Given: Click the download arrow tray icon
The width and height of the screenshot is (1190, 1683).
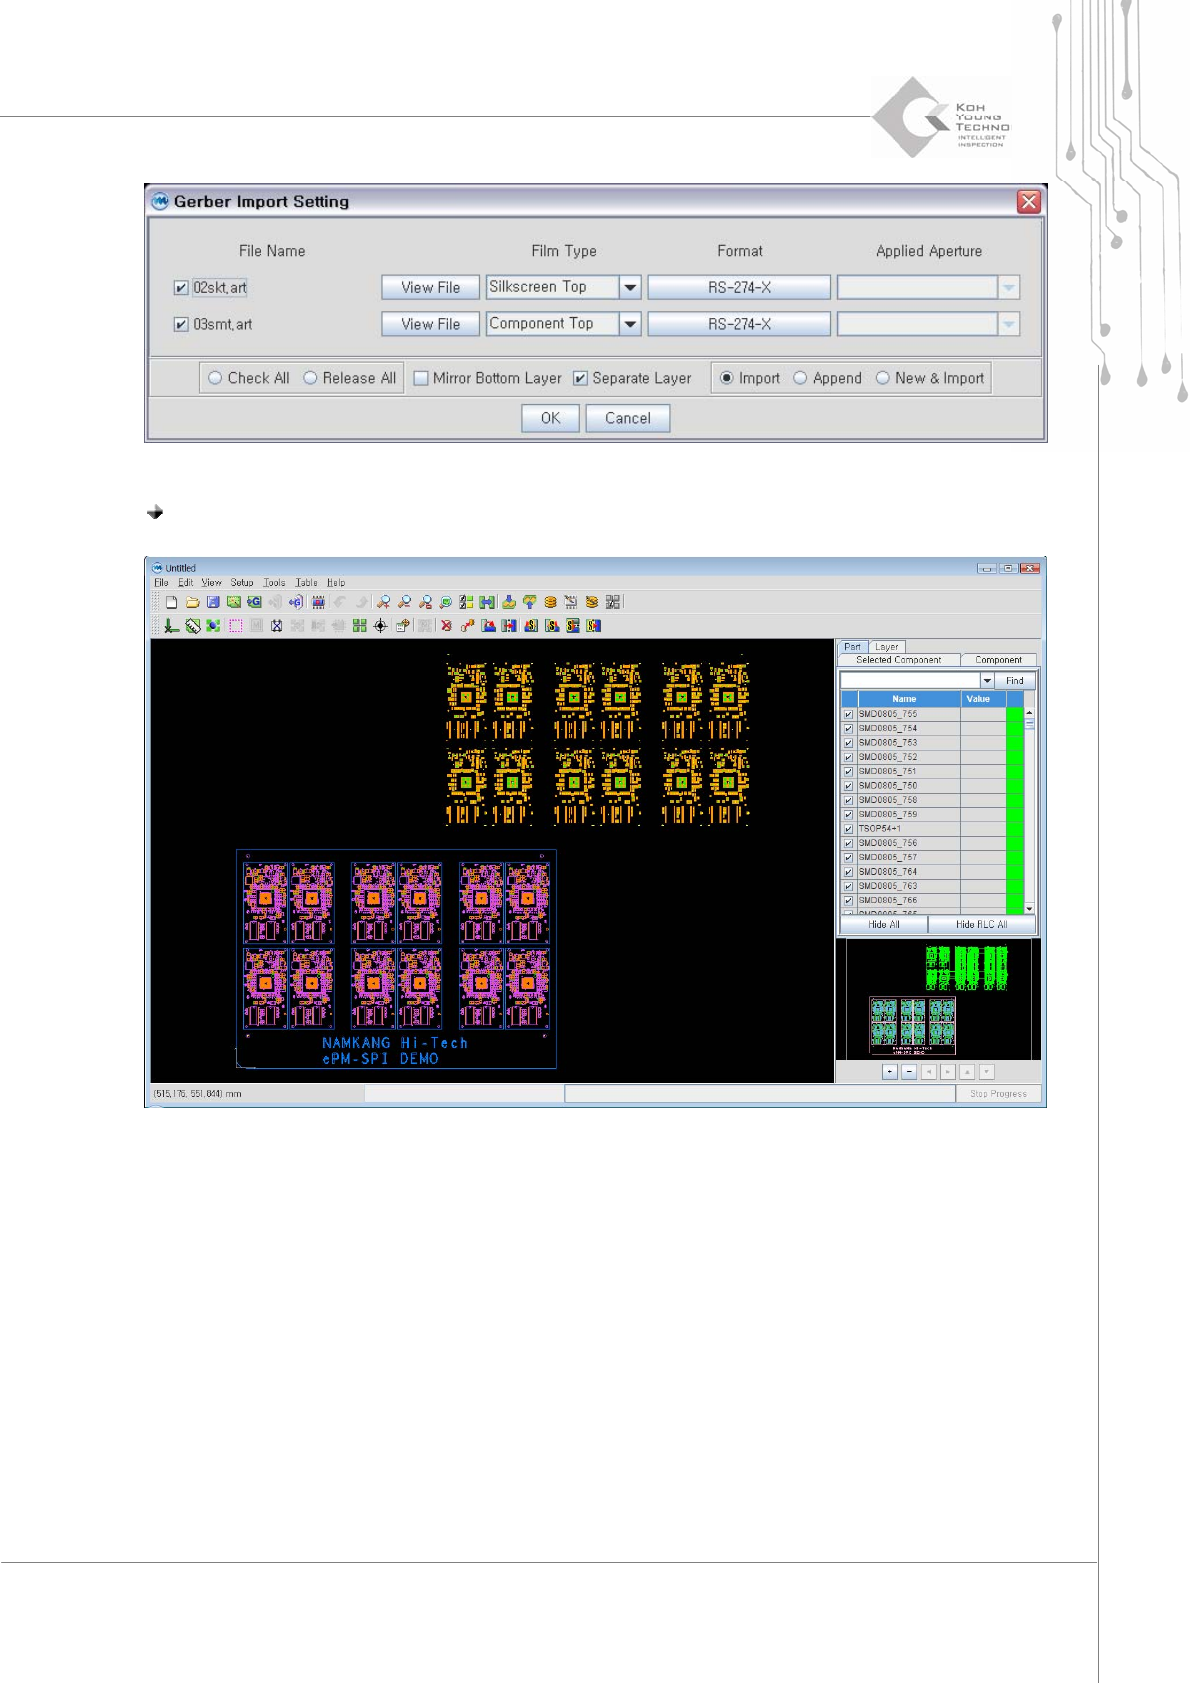Looking at the screenshot, I should click(507, 602).
